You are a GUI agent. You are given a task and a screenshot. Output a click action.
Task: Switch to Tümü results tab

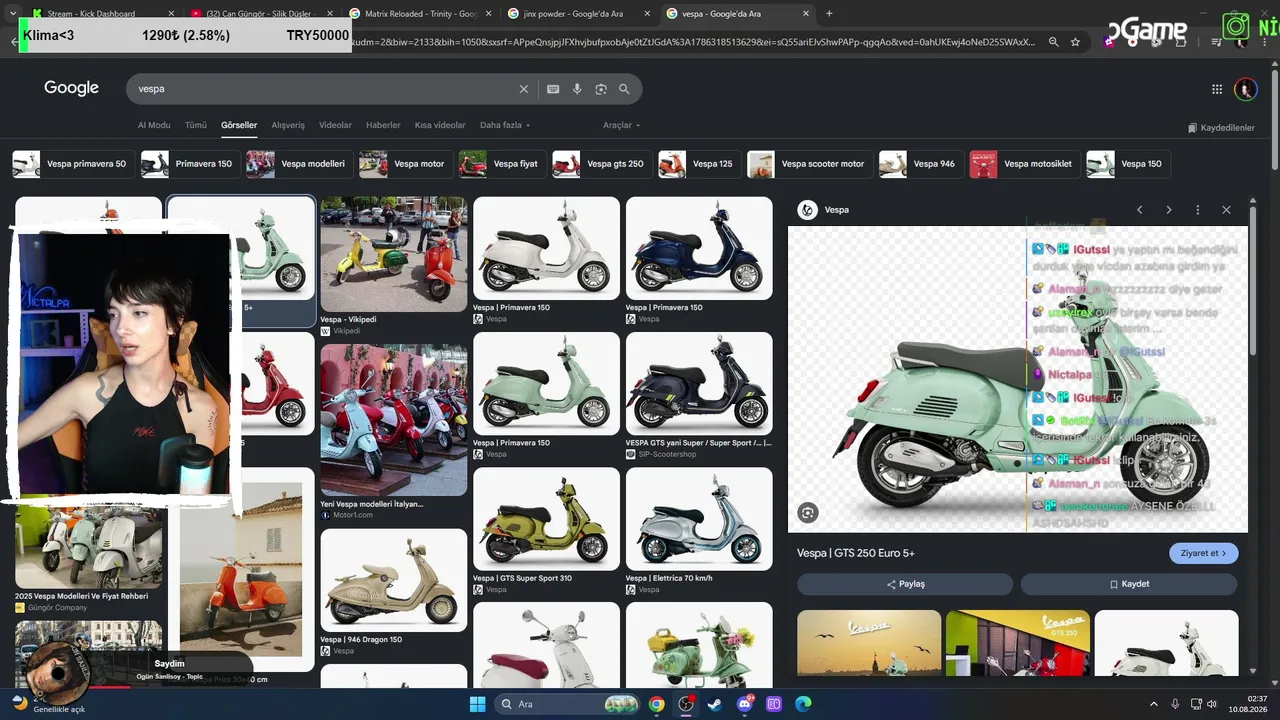pos(196,125)
